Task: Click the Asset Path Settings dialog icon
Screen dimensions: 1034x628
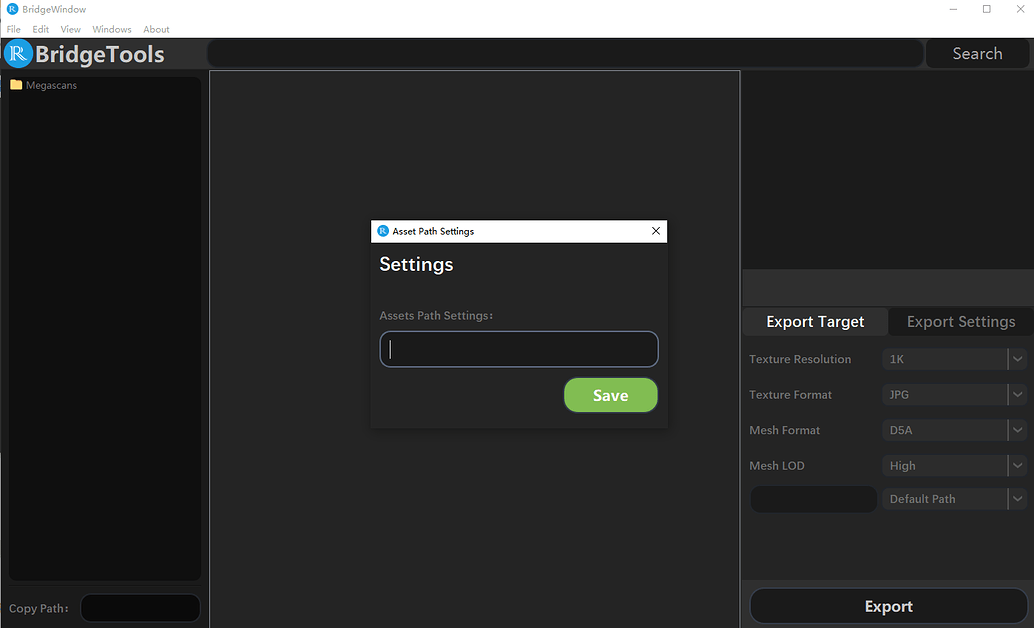Action: click(383, 231)
